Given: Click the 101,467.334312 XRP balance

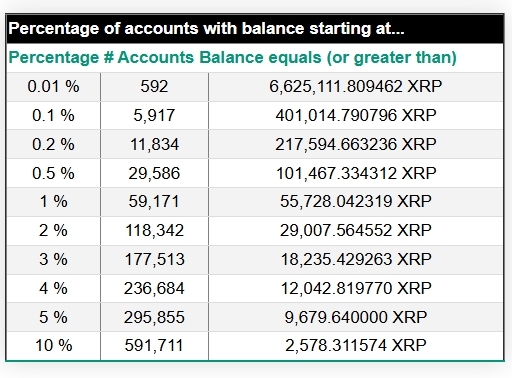Looking at the screenshot, I should tap(356, 173).
